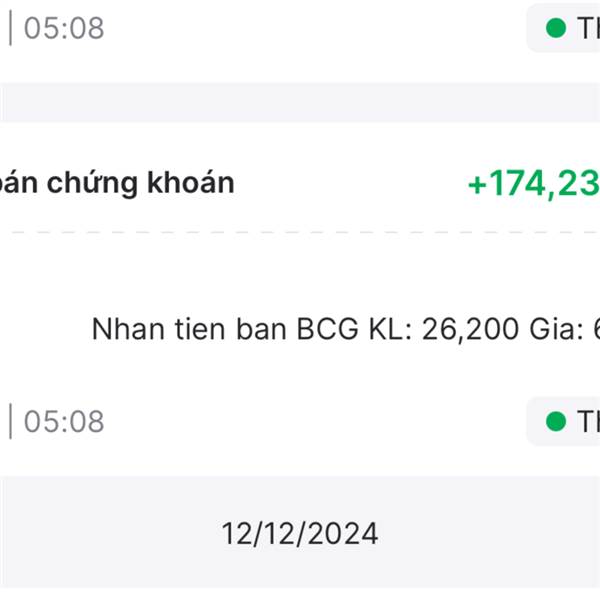Click the top 05:08 timestamp
This screenshot has height=600, width=600.
64,28
